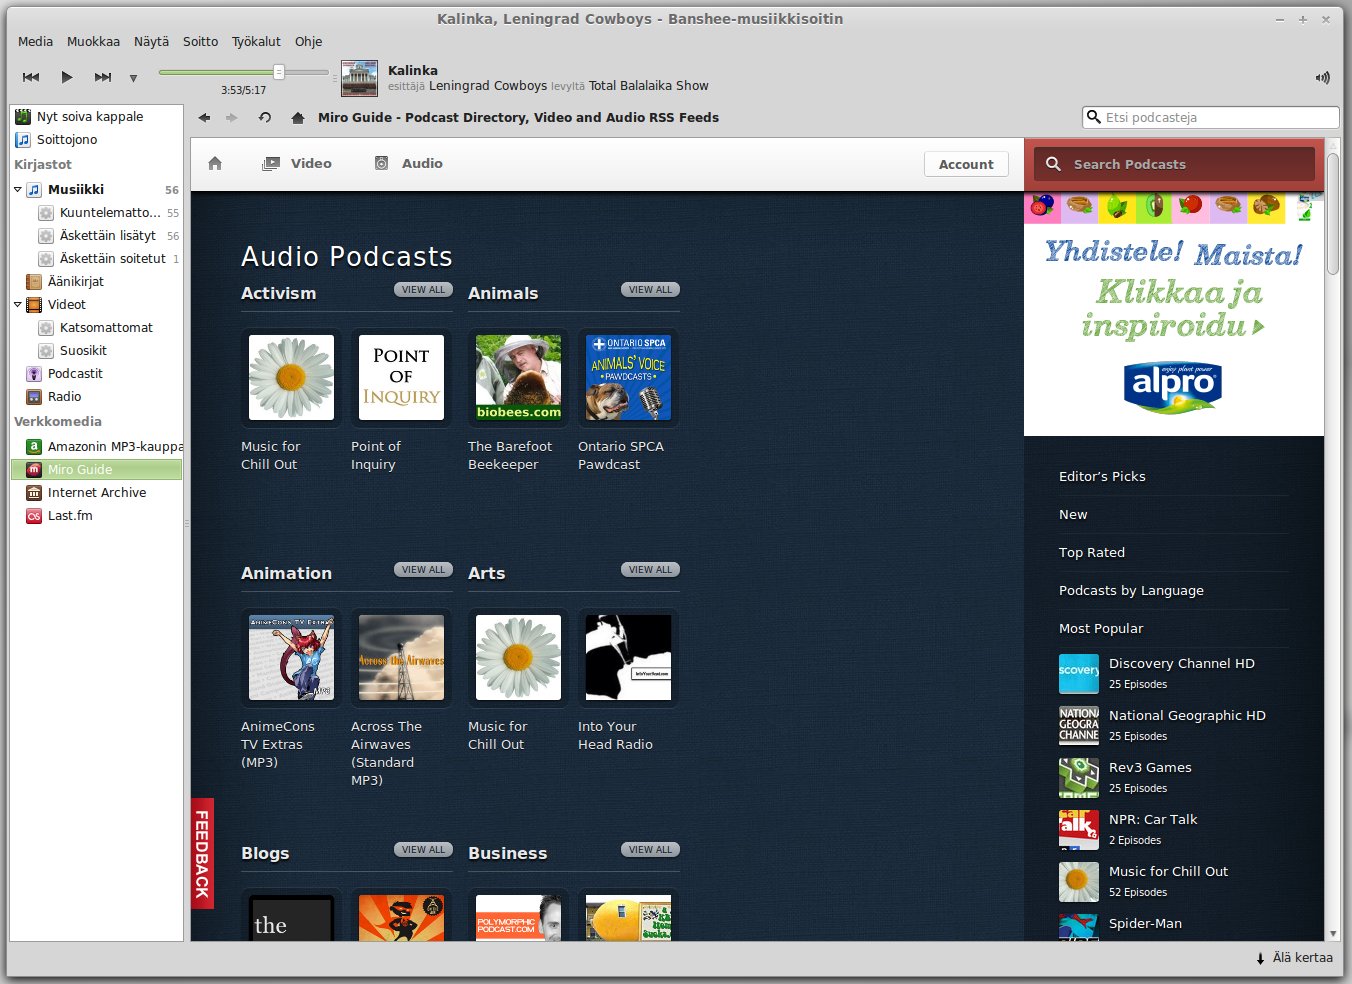This screenshot has height=984, width=1352.
Task: View all Animals podcasts
Action: [x=651, y=290]
